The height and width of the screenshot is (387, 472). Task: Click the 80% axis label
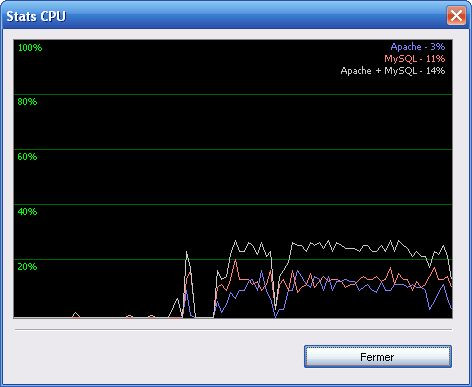coord(27,102)
